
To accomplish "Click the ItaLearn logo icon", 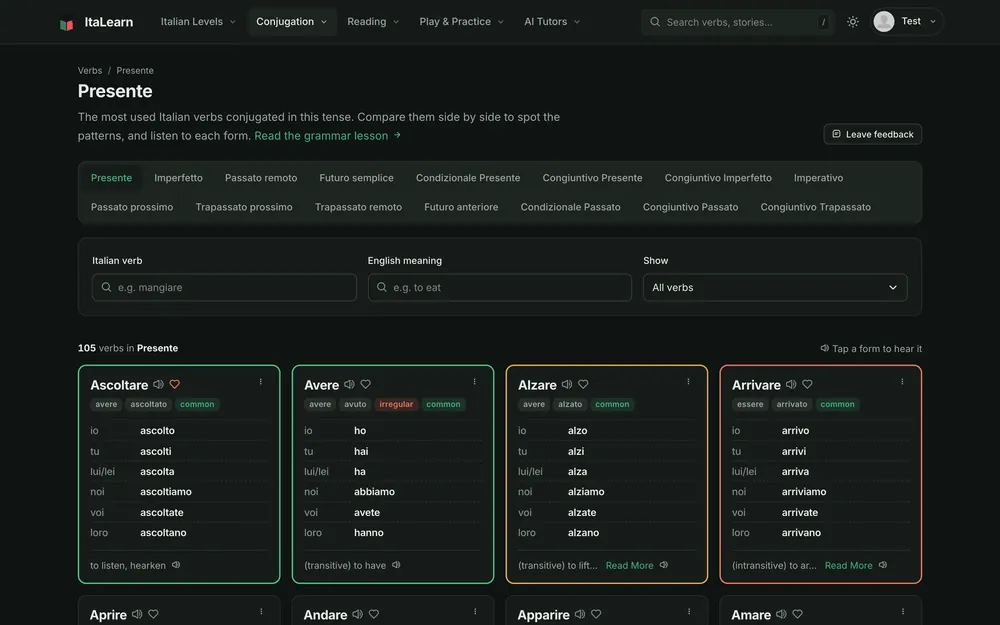I will click(x=66, y=23).
